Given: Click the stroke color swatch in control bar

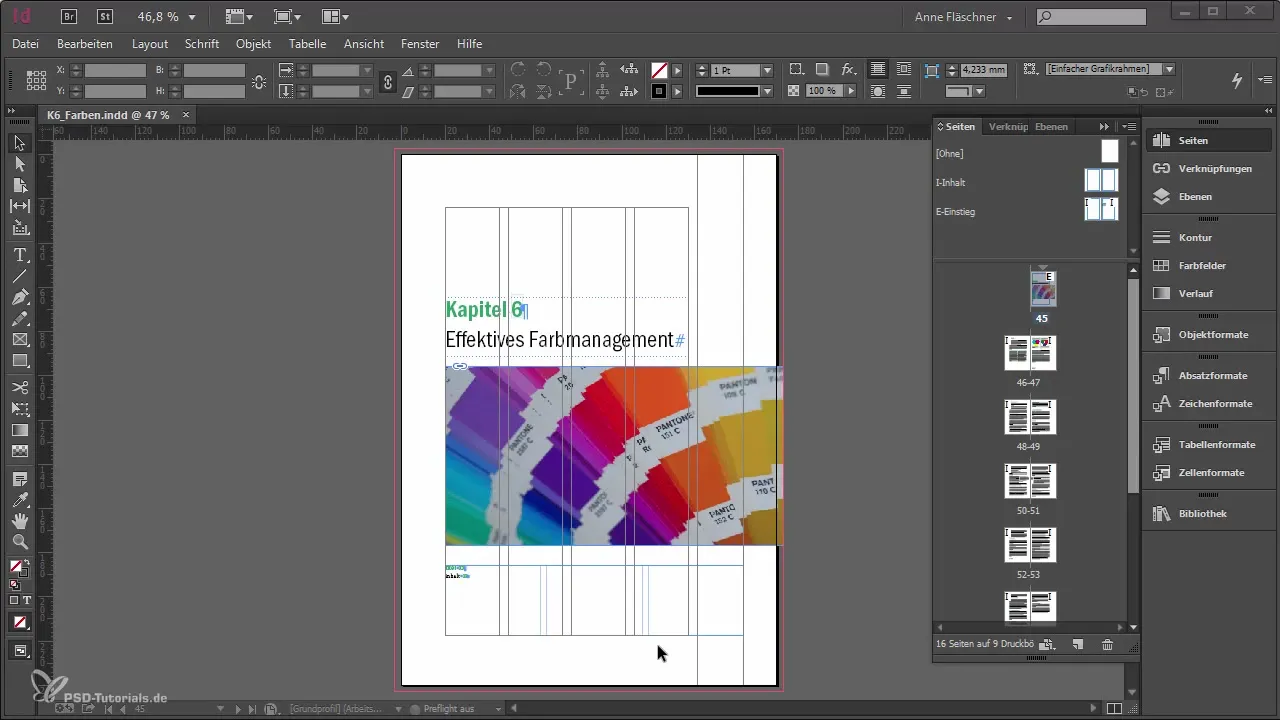Looking at the screenshot, I should tap(659, 91).
